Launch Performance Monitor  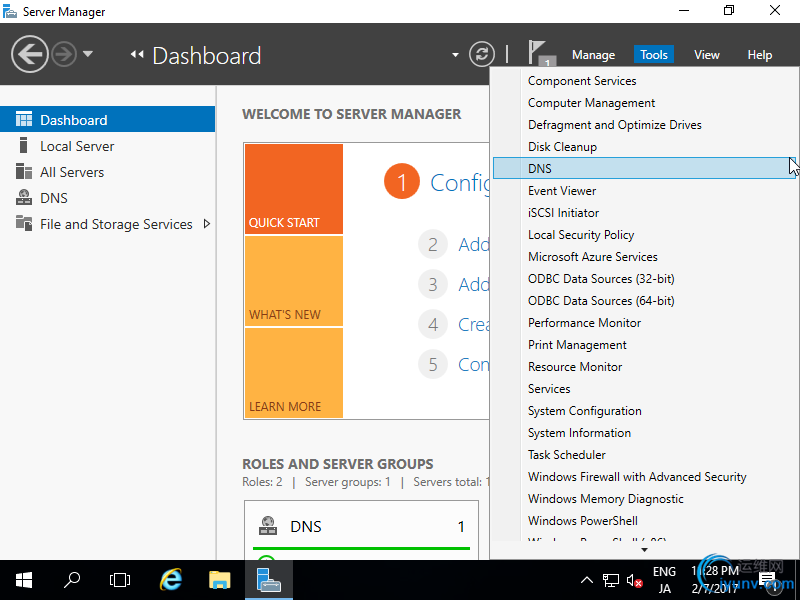[x=584, y=322]
